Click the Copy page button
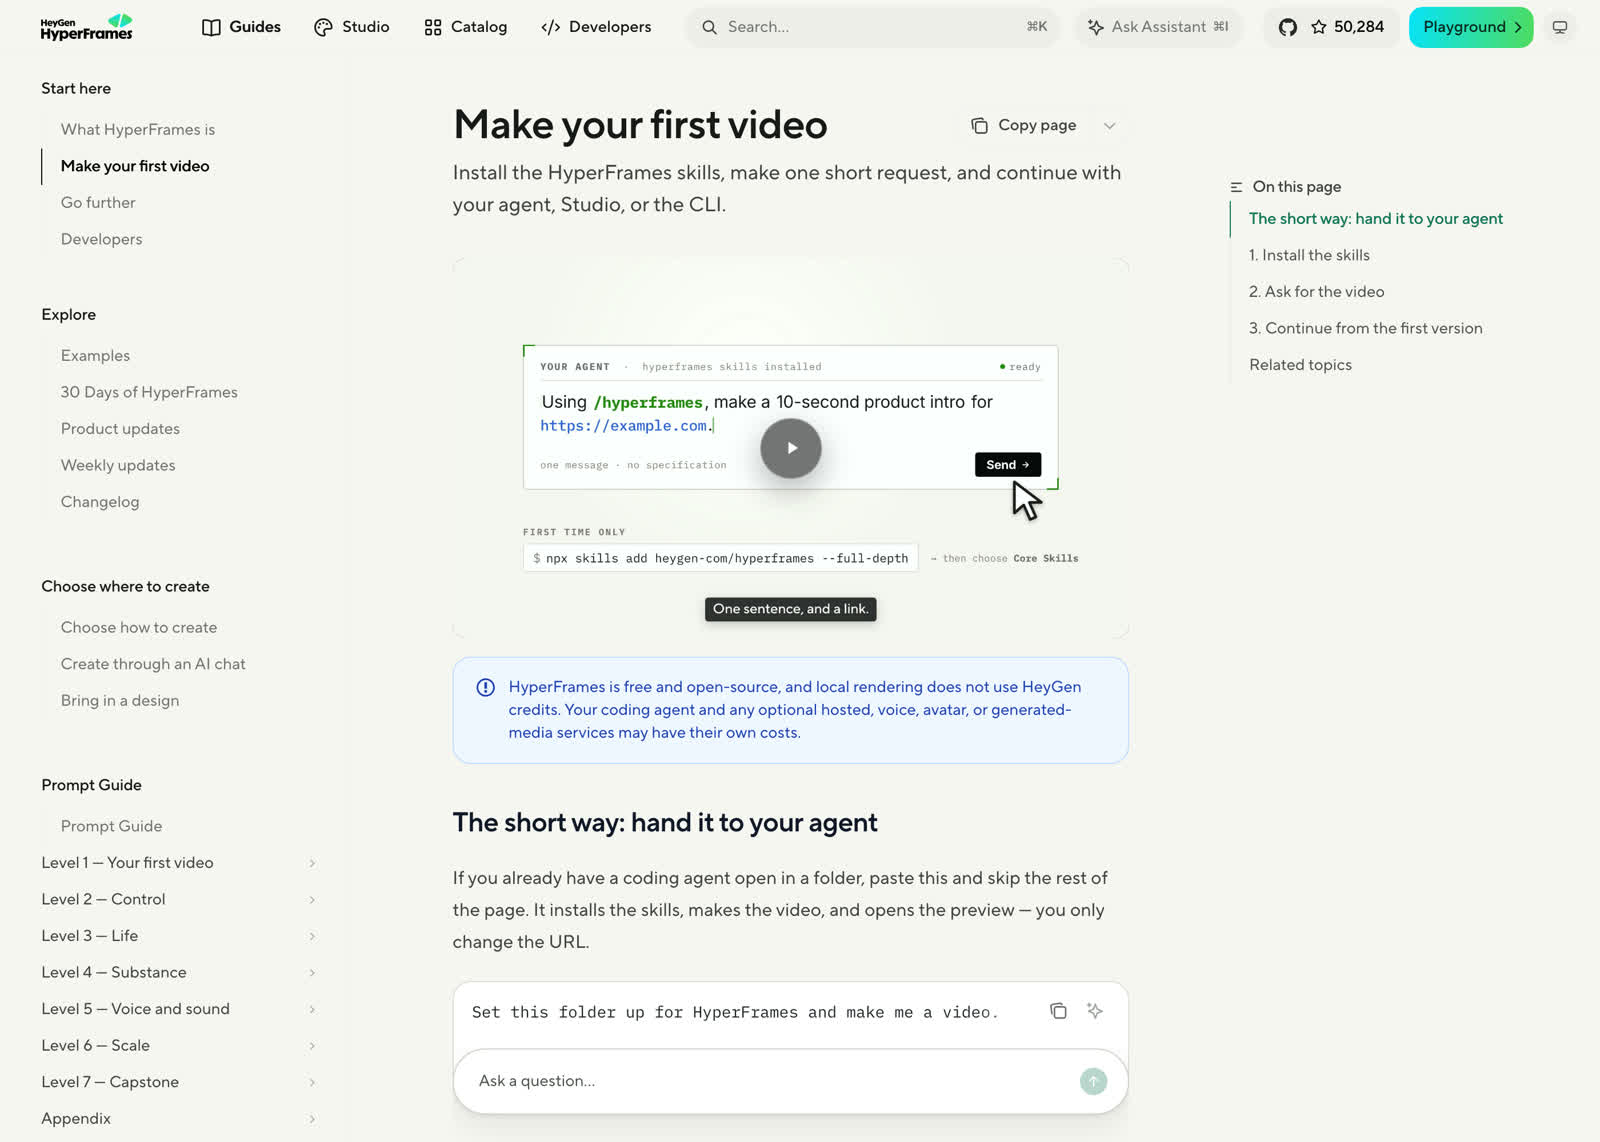This screenshot has width=1600, height=1142. point(1024,125)
